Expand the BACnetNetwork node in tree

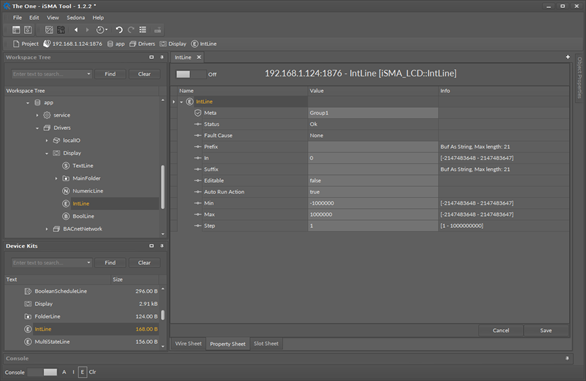pyautogui.click(x=47, y=229)
